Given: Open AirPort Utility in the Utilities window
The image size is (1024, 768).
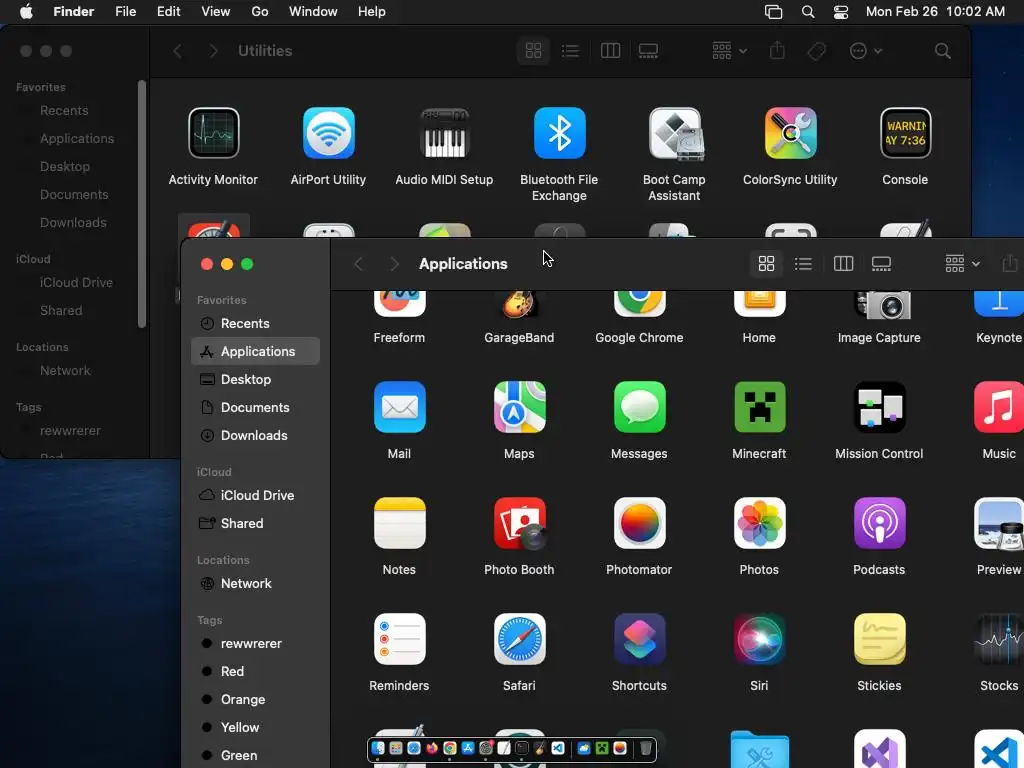Looking at the screenshot, I should pyautogui.click(x=328, y=133).
